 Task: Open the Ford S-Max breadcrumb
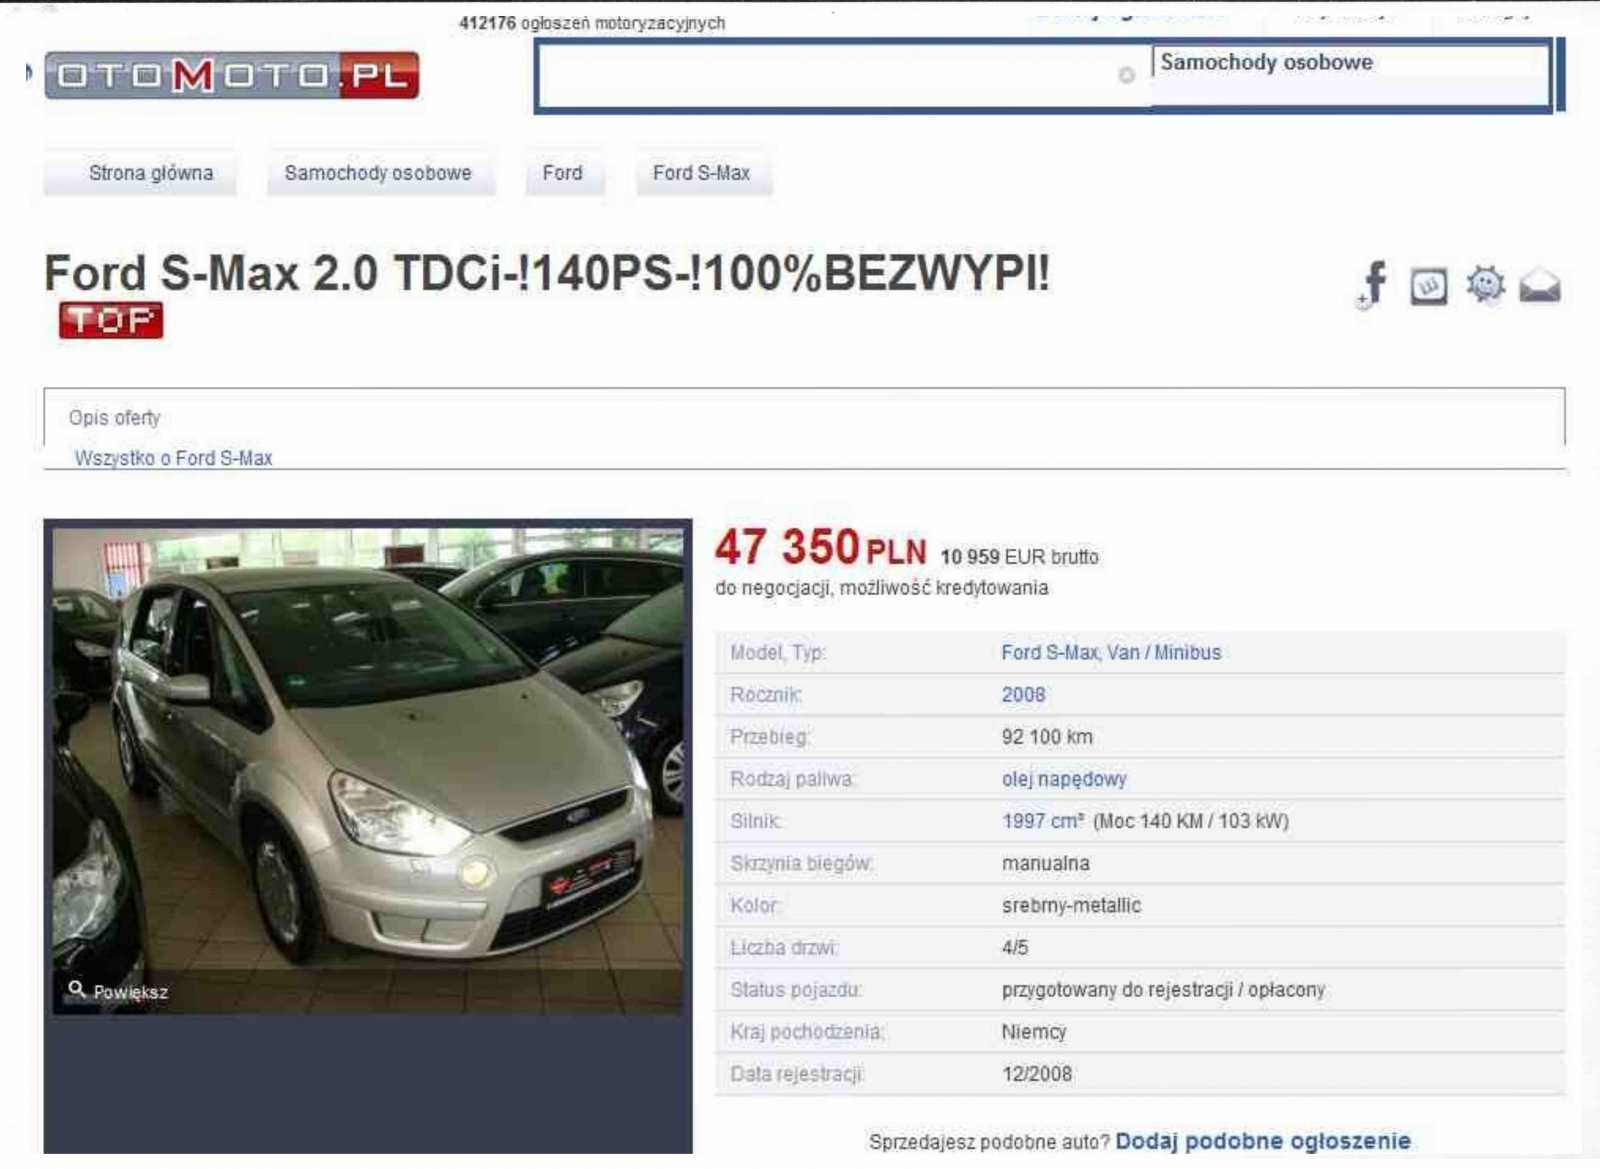701,173
